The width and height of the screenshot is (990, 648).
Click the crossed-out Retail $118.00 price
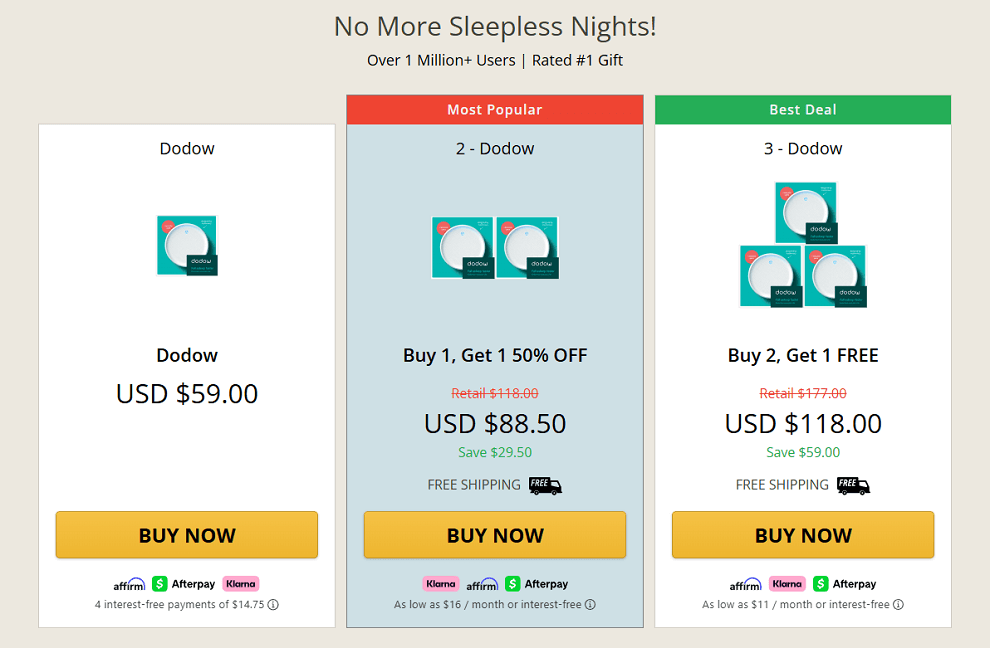tap(494, 393)
